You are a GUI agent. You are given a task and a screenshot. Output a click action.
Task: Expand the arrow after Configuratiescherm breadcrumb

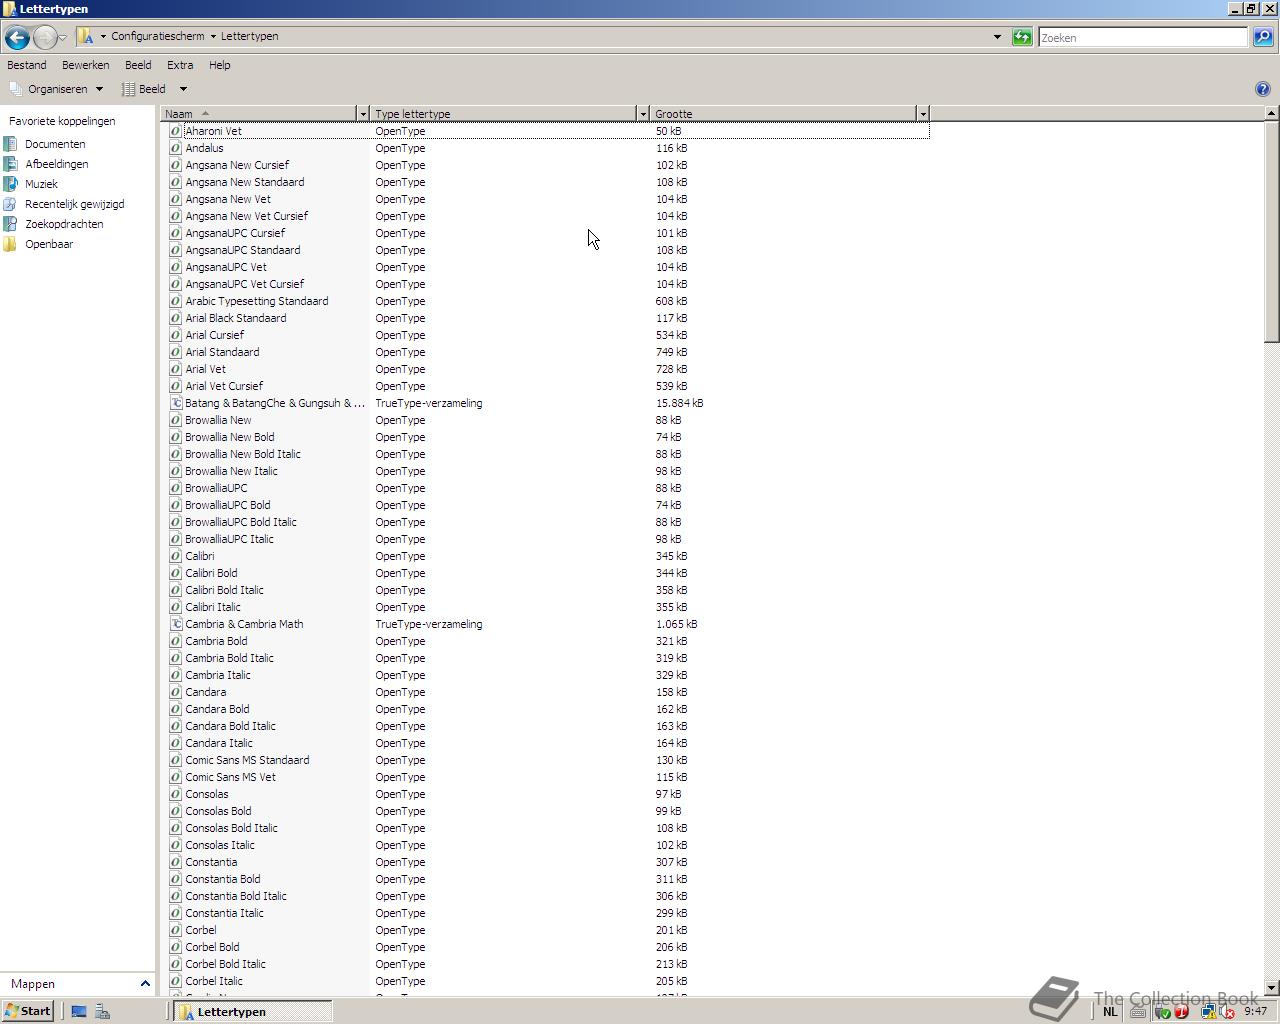point(213,36)
